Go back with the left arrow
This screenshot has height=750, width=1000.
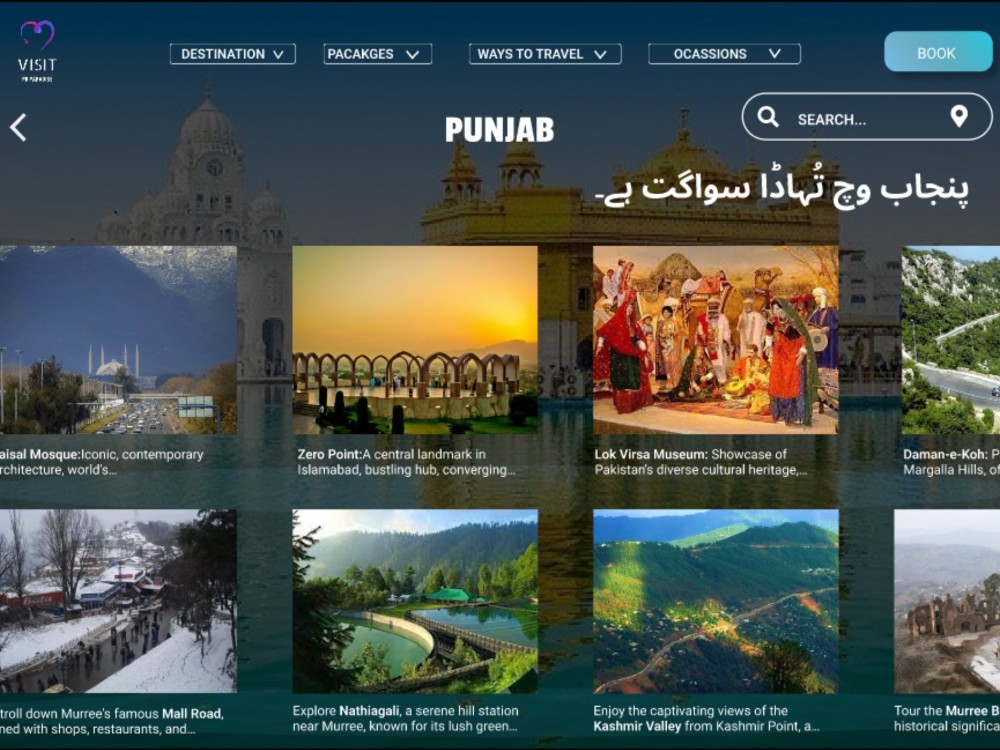coord(18,128)
